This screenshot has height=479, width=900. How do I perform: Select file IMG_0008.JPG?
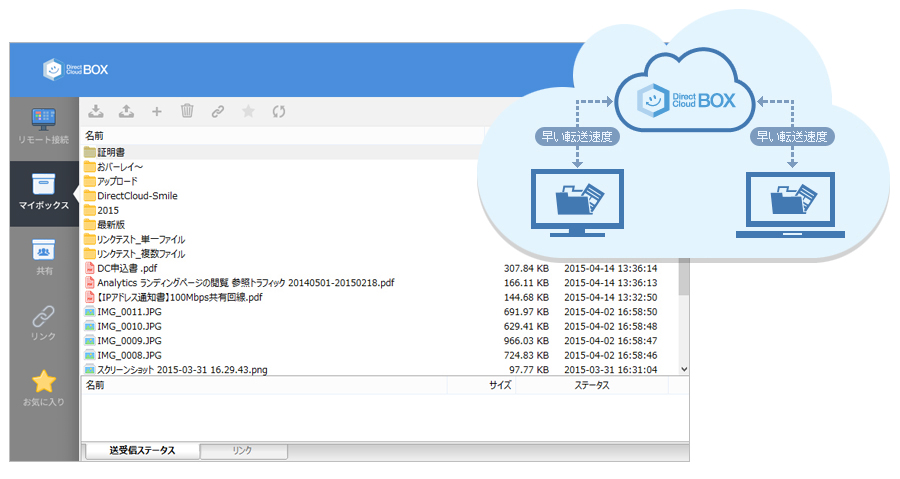pyautogui.click(x=129, y=355)
